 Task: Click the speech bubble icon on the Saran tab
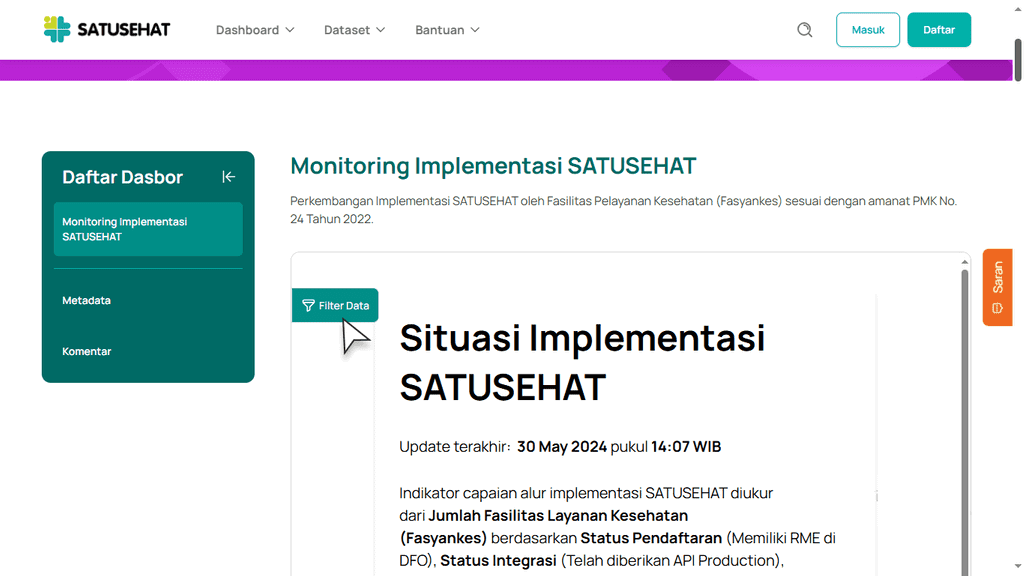point(997,307)
